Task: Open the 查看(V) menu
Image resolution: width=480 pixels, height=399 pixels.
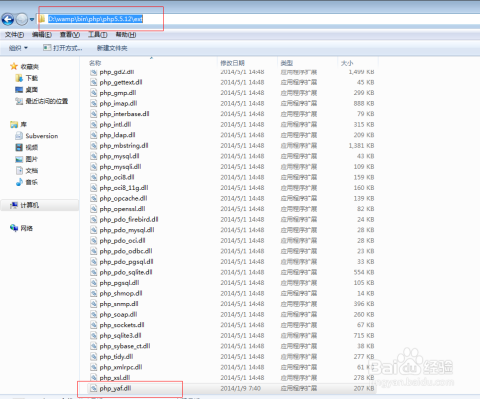Action: coord(70,35)
